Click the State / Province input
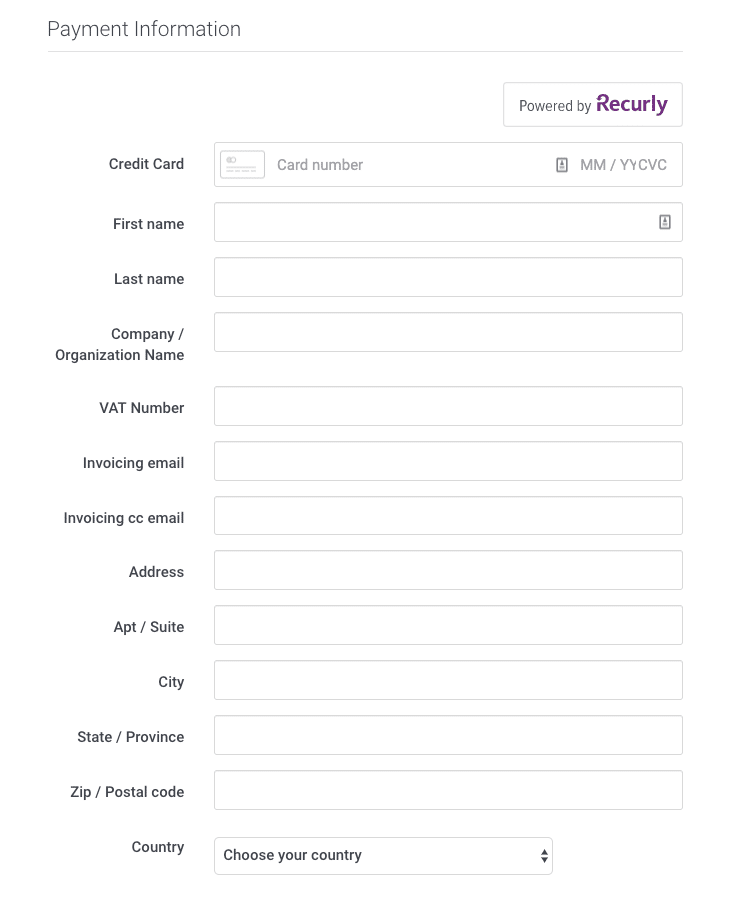The height and width of the screenshot is (912, 730). coord(448,735)
